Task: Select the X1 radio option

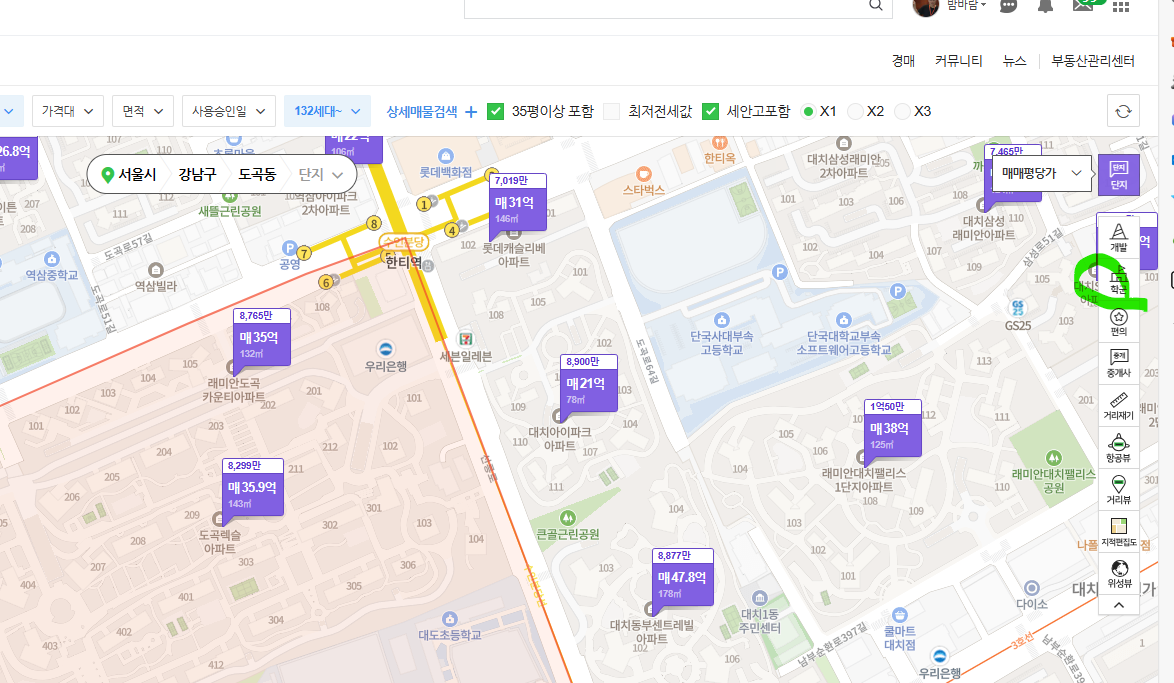Action: click(808, 112)
